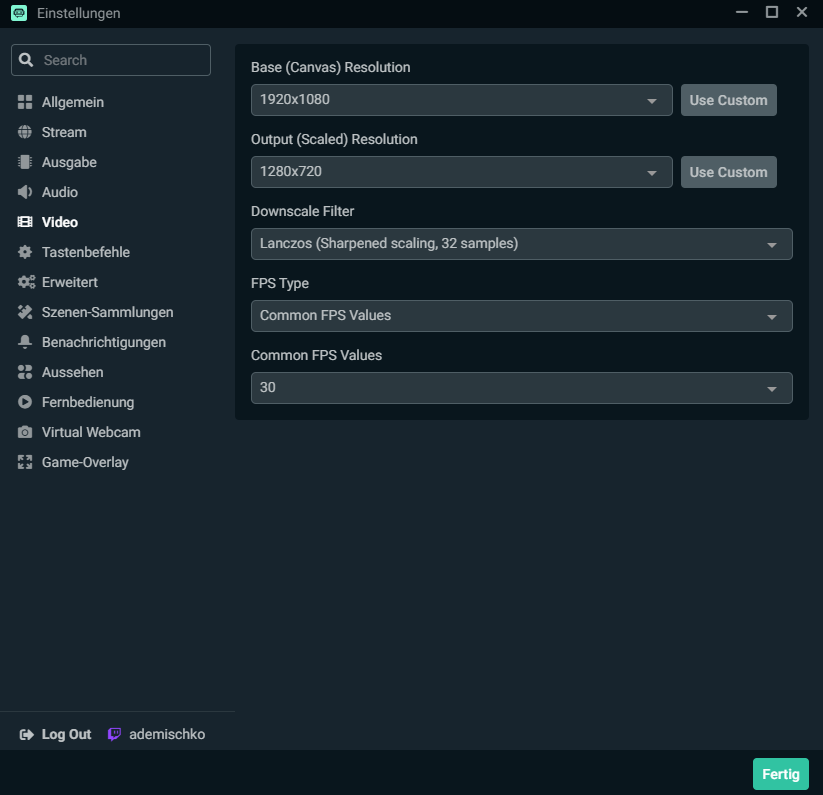Click the Allgemein grid icon in sidebar
The width and height of the screenshot is (823, 795).
click(x=25, y=102)
